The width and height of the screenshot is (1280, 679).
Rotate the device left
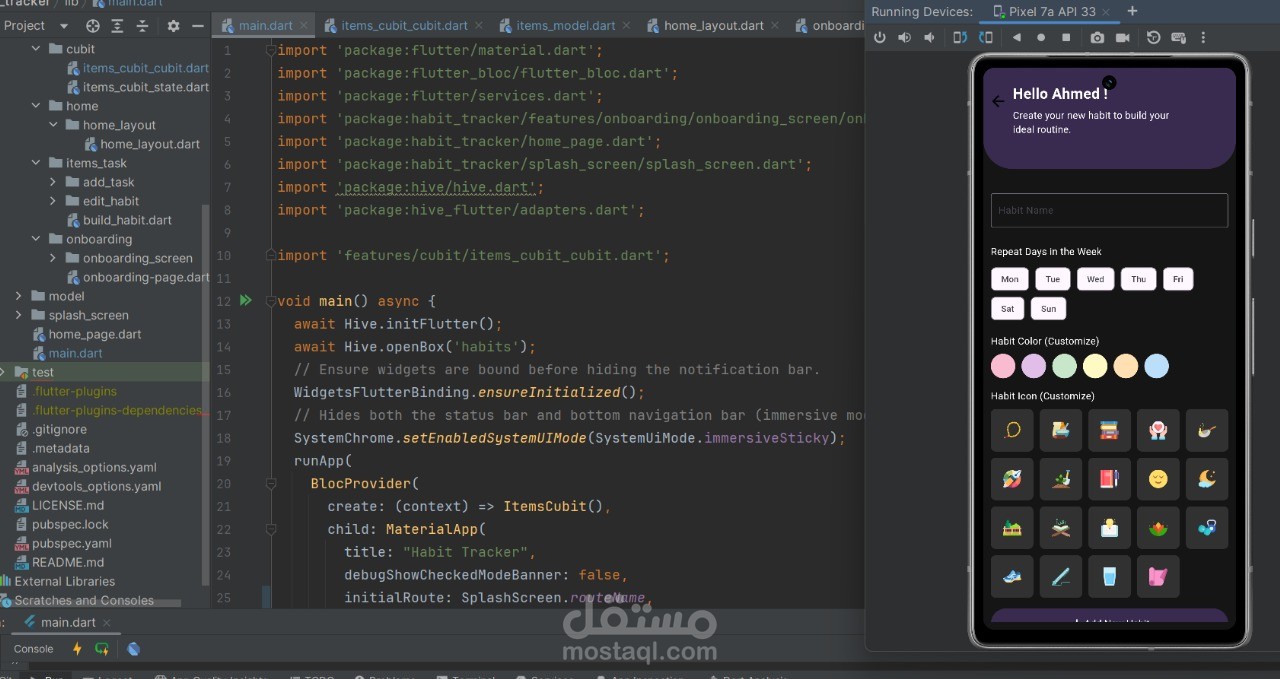pos(960,38)
